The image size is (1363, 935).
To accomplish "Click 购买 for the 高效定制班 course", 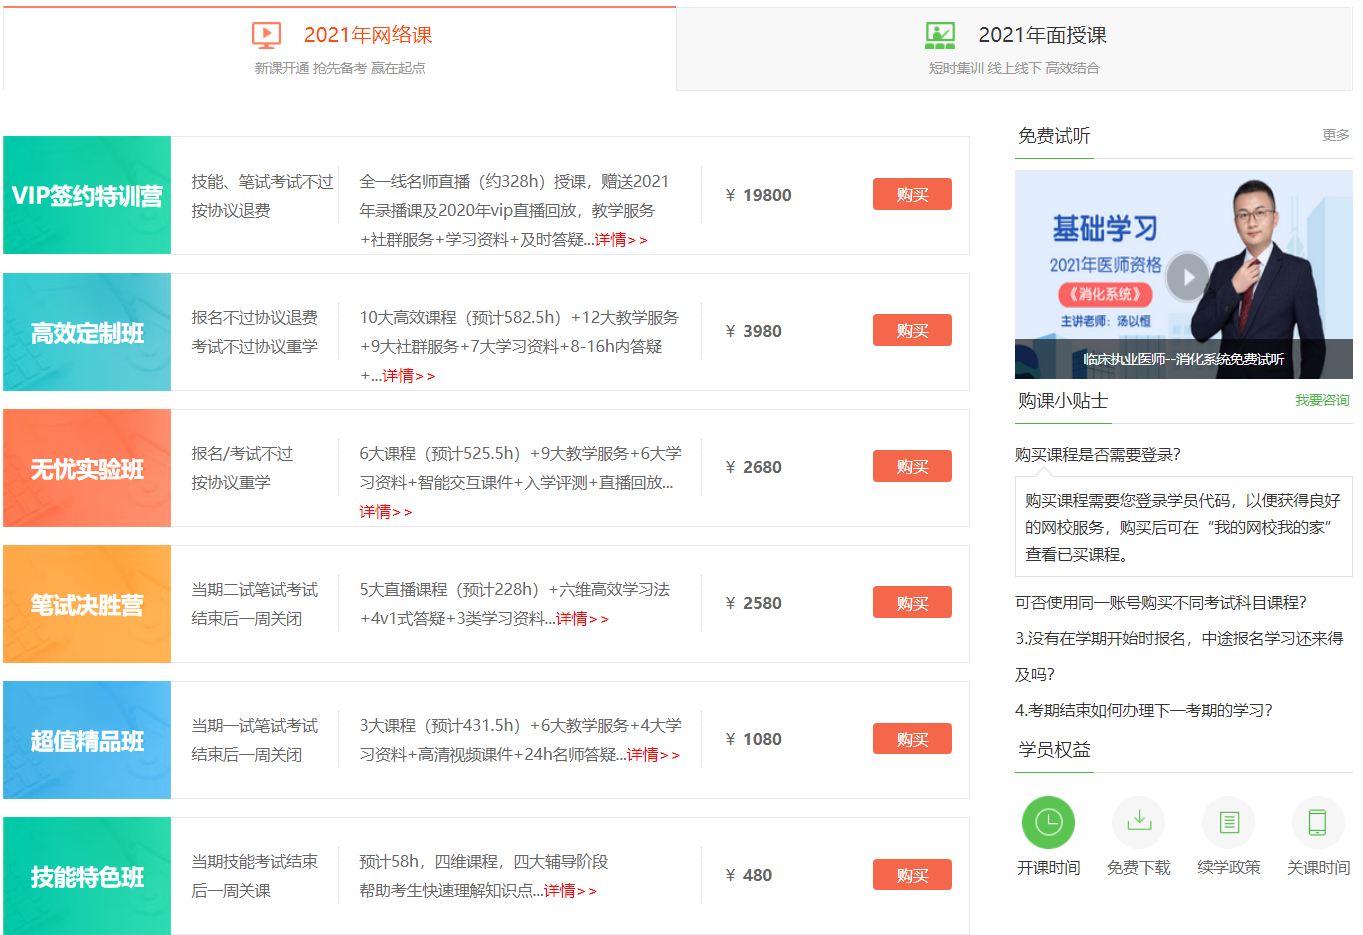I will click(x=911, y=330).
